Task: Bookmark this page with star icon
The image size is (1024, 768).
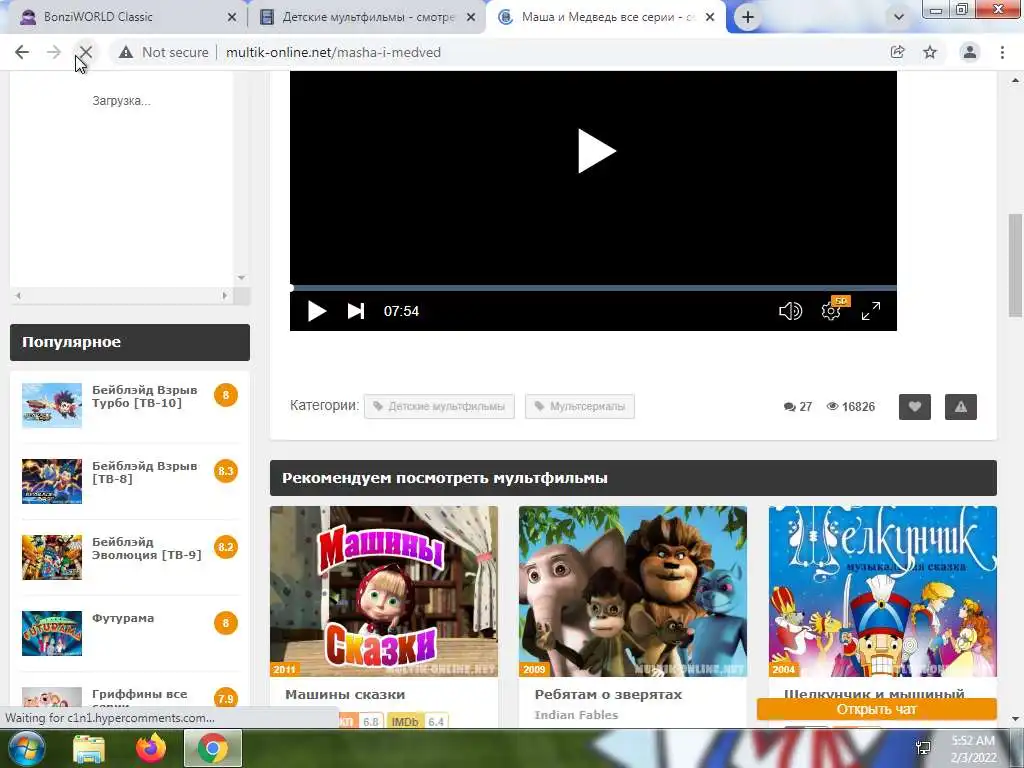Action: point(930,52)
